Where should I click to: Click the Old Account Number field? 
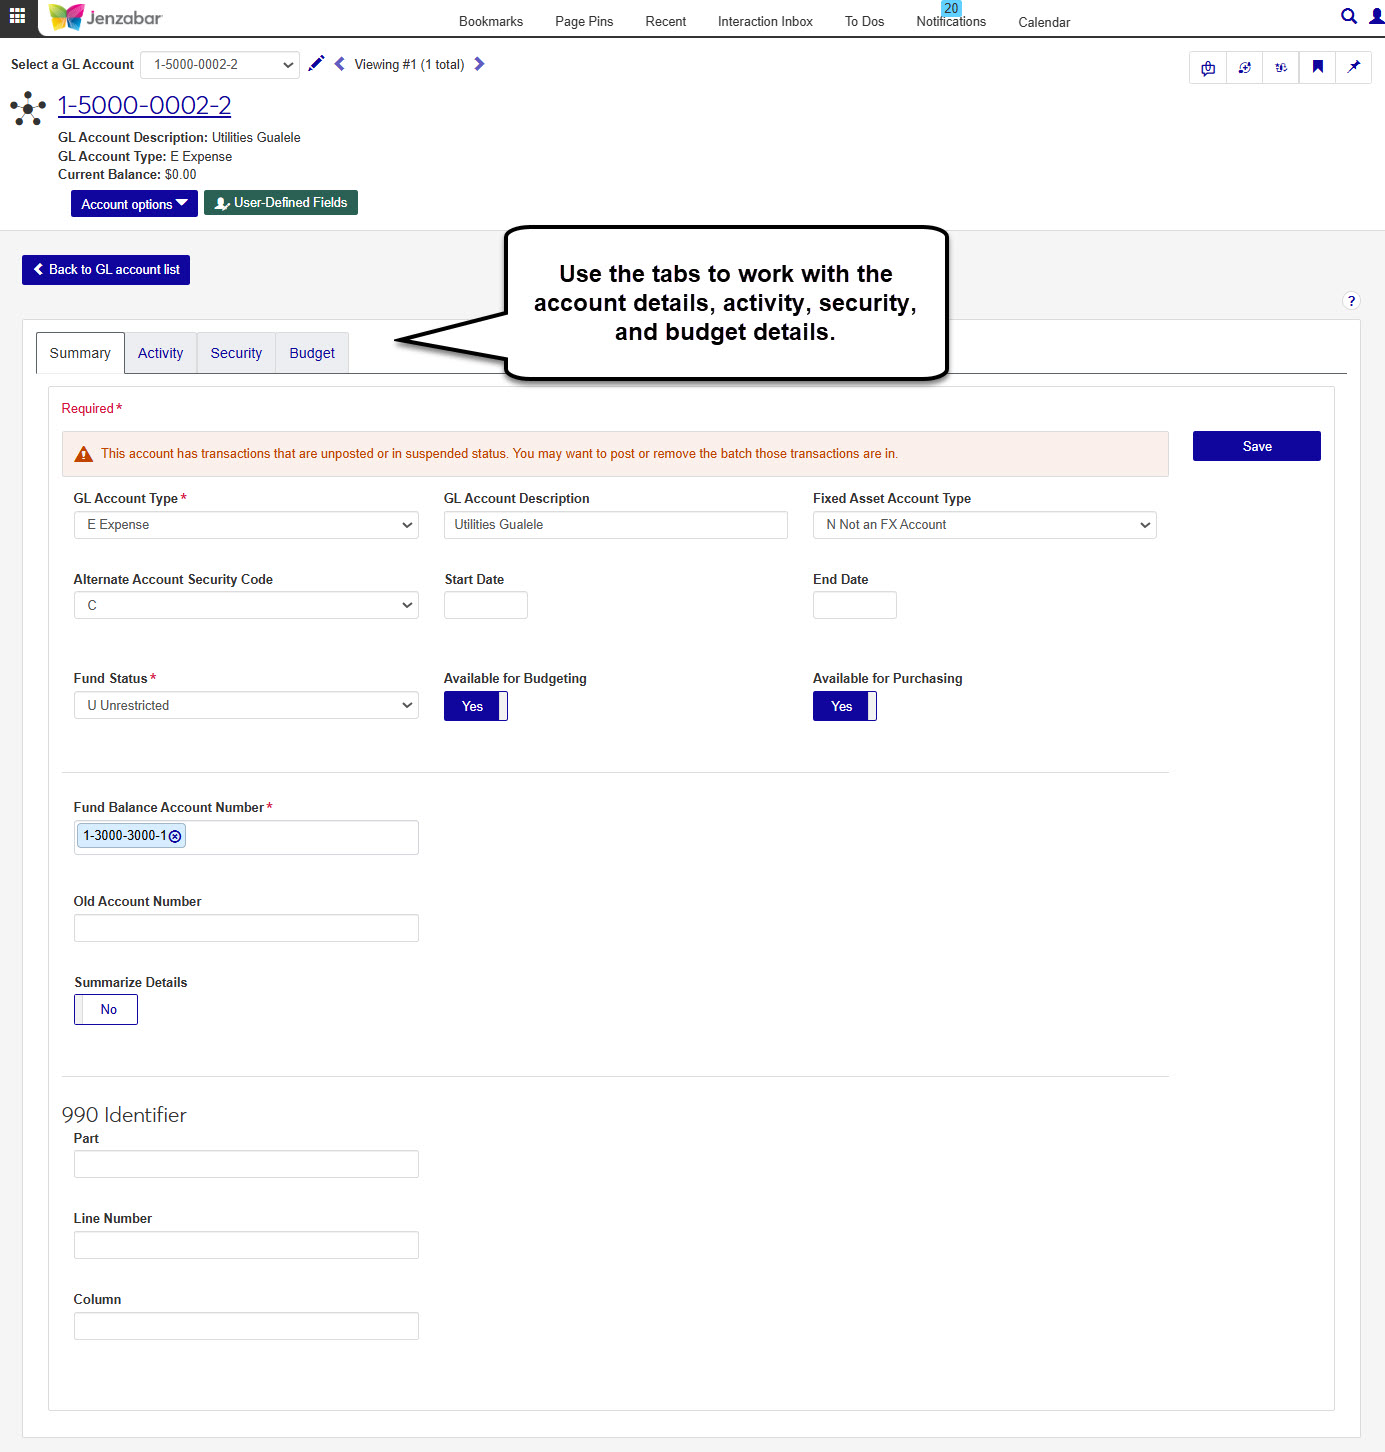246,928
